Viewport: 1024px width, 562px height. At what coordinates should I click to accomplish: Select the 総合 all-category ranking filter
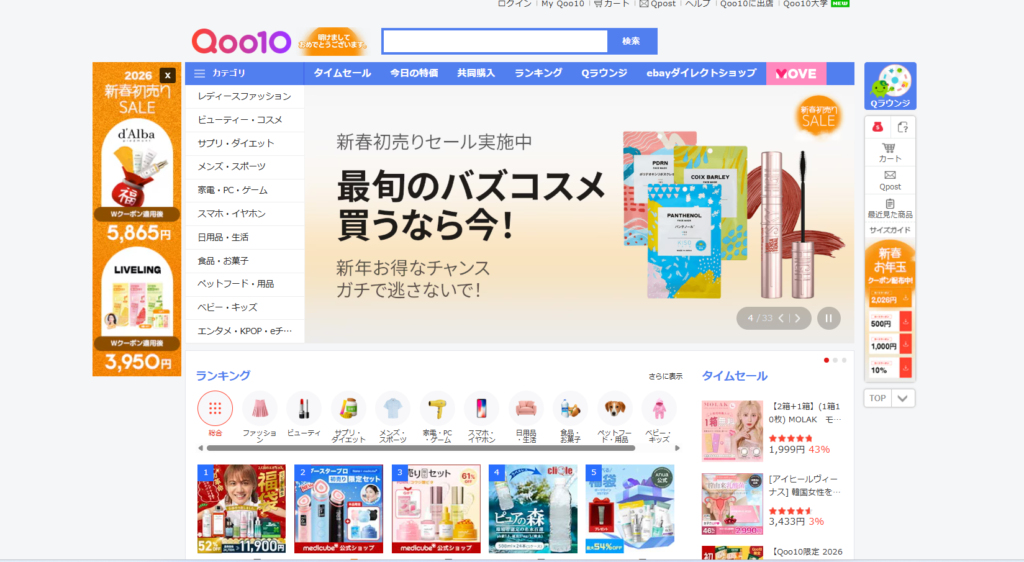pos(215,409)
